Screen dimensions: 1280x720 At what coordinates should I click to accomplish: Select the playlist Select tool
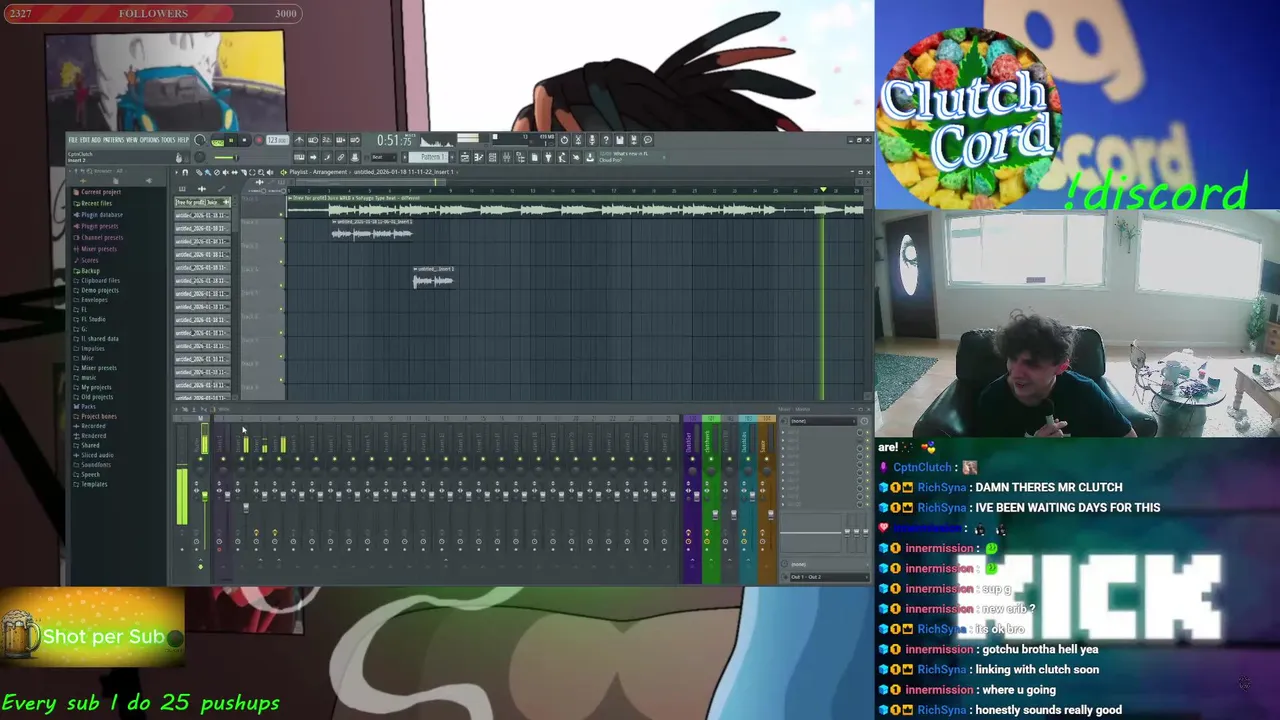252,172
